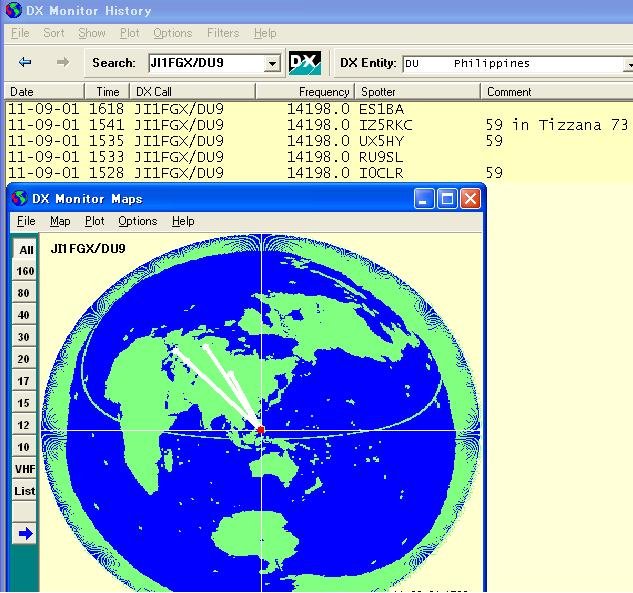Select the 15 meter band button
Viewport: 633px width, 593px height.
[25, 403]
